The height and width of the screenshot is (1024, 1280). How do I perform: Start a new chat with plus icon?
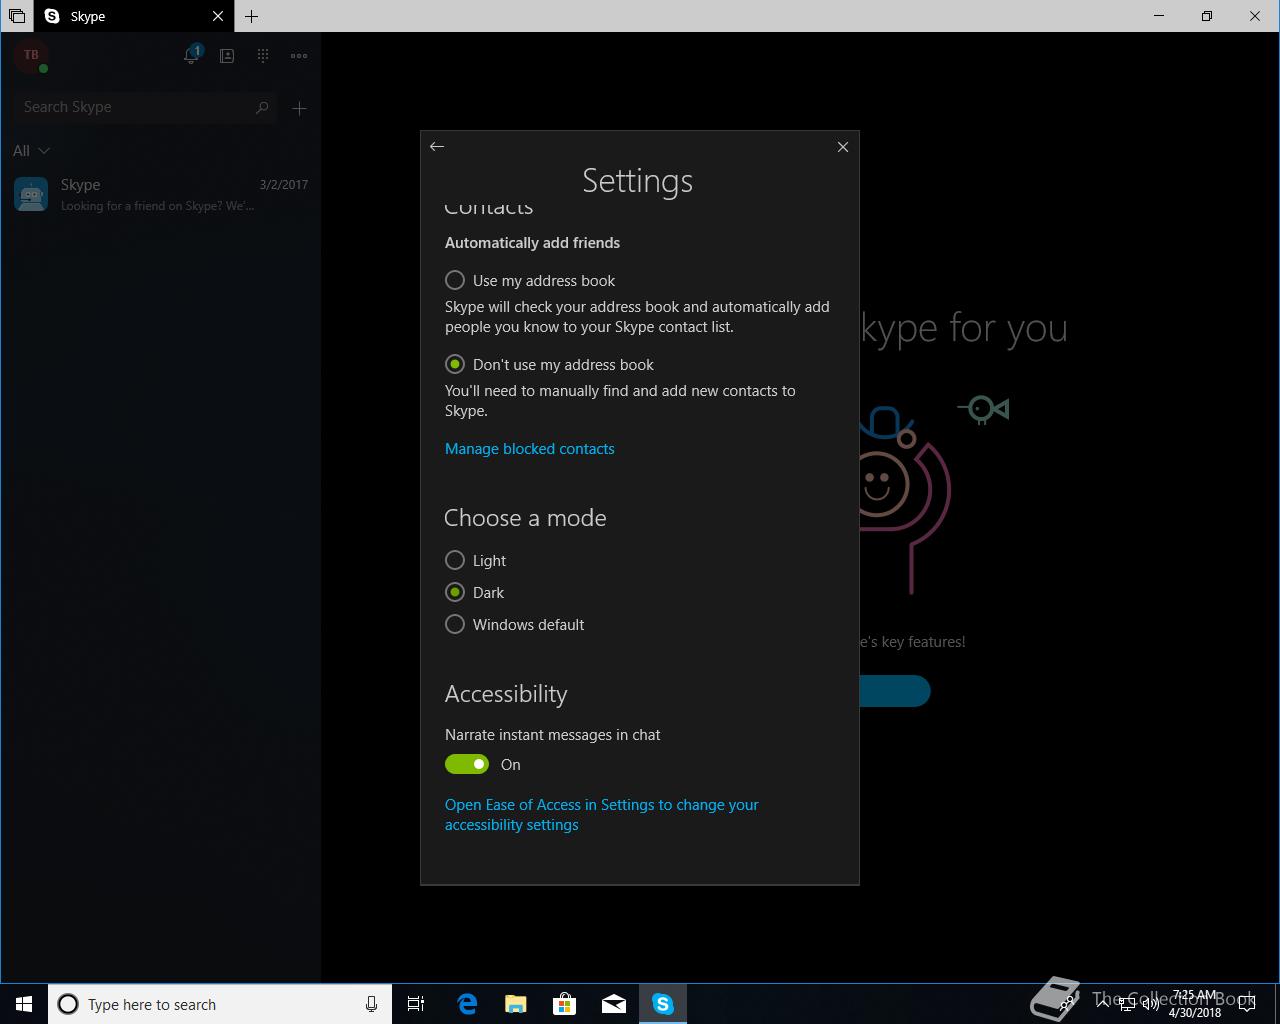[x=299, y=108]
